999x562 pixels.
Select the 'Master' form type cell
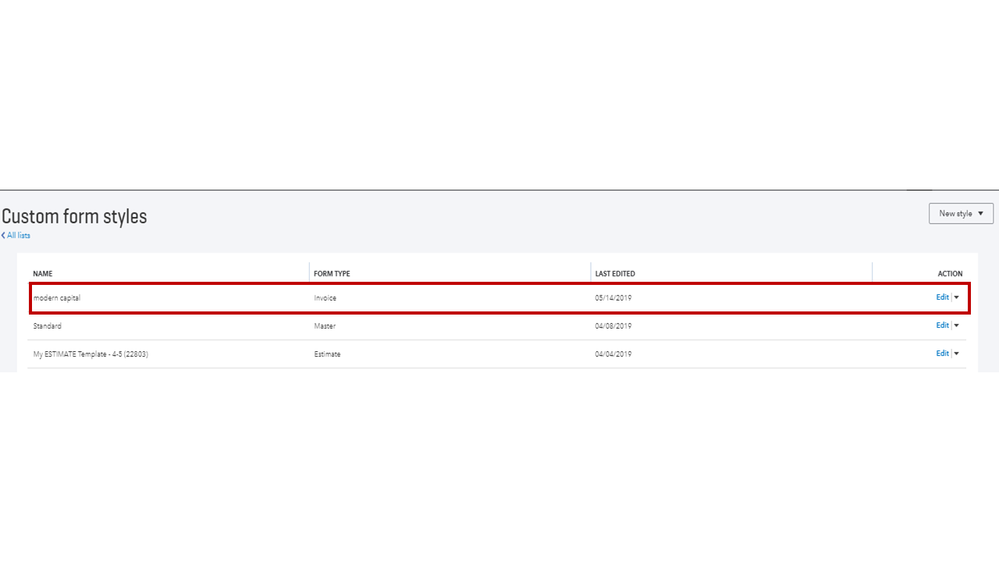(325, 326)
